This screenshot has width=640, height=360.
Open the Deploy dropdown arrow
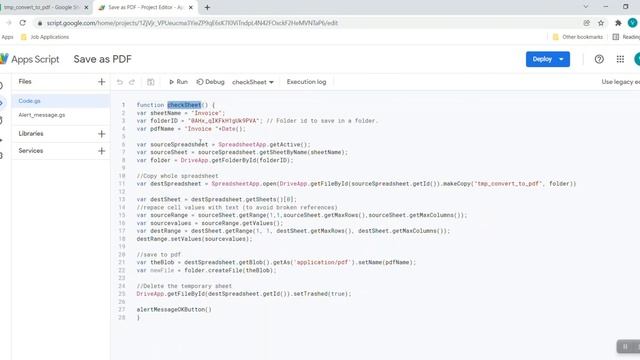[x=562, y=59]
